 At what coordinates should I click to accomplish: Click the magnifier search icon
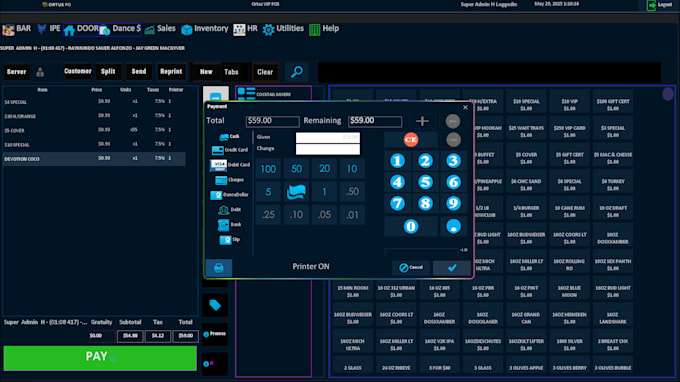click(x=297, y=72)
